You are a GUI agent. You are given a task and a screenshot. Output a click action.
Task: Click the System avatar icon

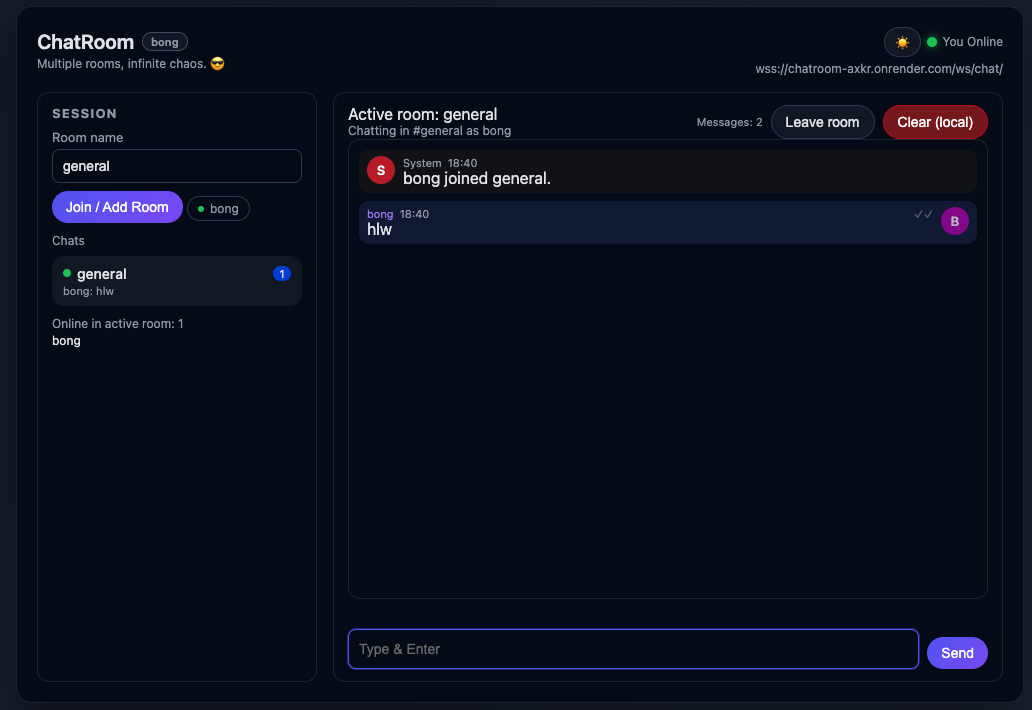point(380,170)
